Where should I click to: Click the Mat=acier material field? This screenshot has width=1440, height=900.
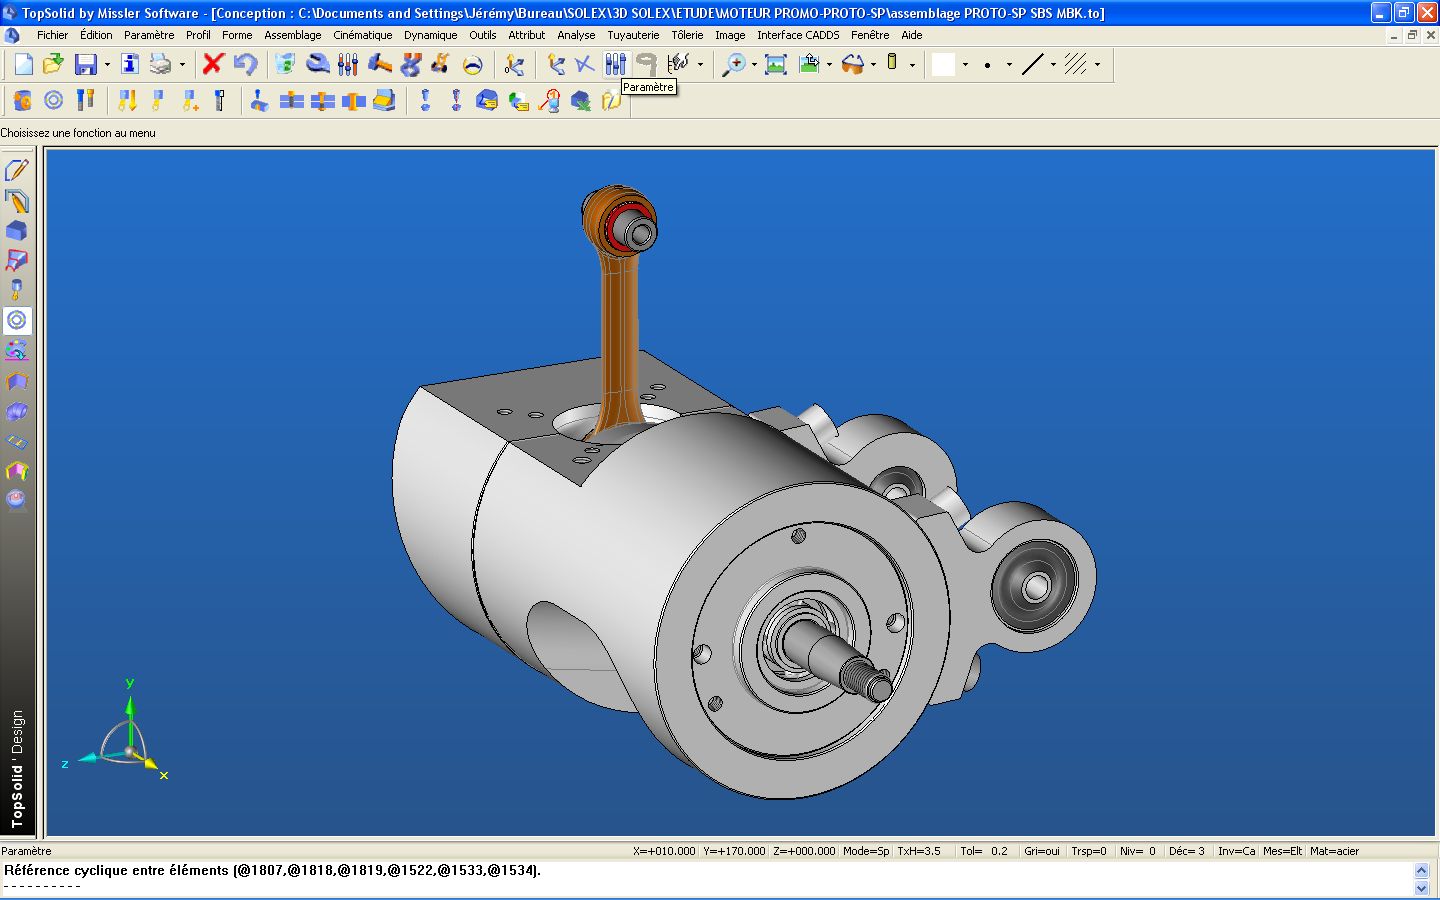(1334, 851)
